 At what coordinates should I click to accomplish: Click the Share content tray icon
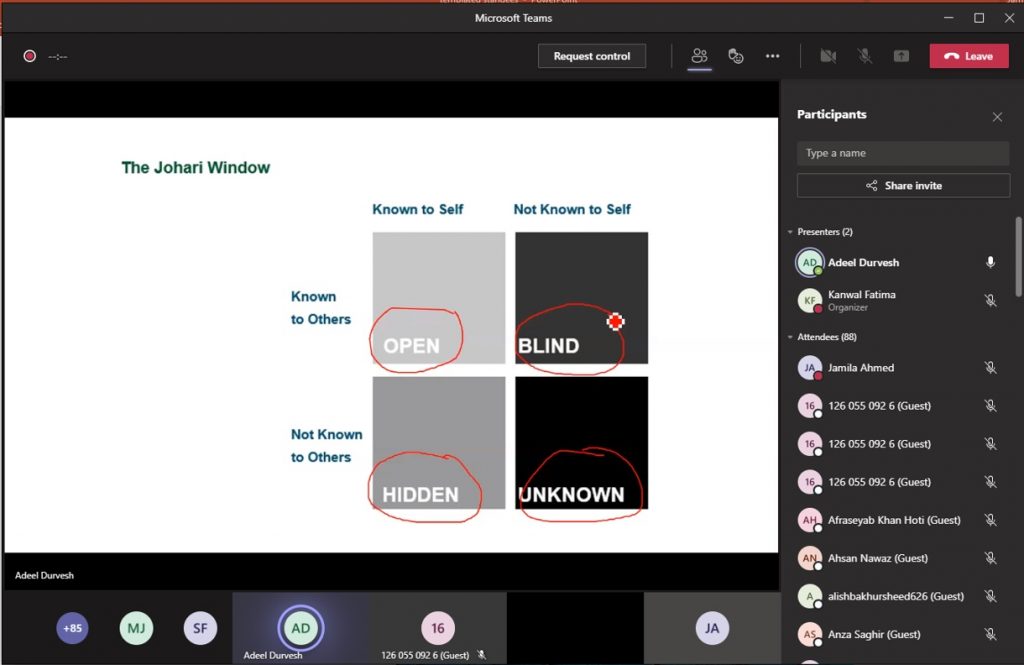(x=901, y=56)
